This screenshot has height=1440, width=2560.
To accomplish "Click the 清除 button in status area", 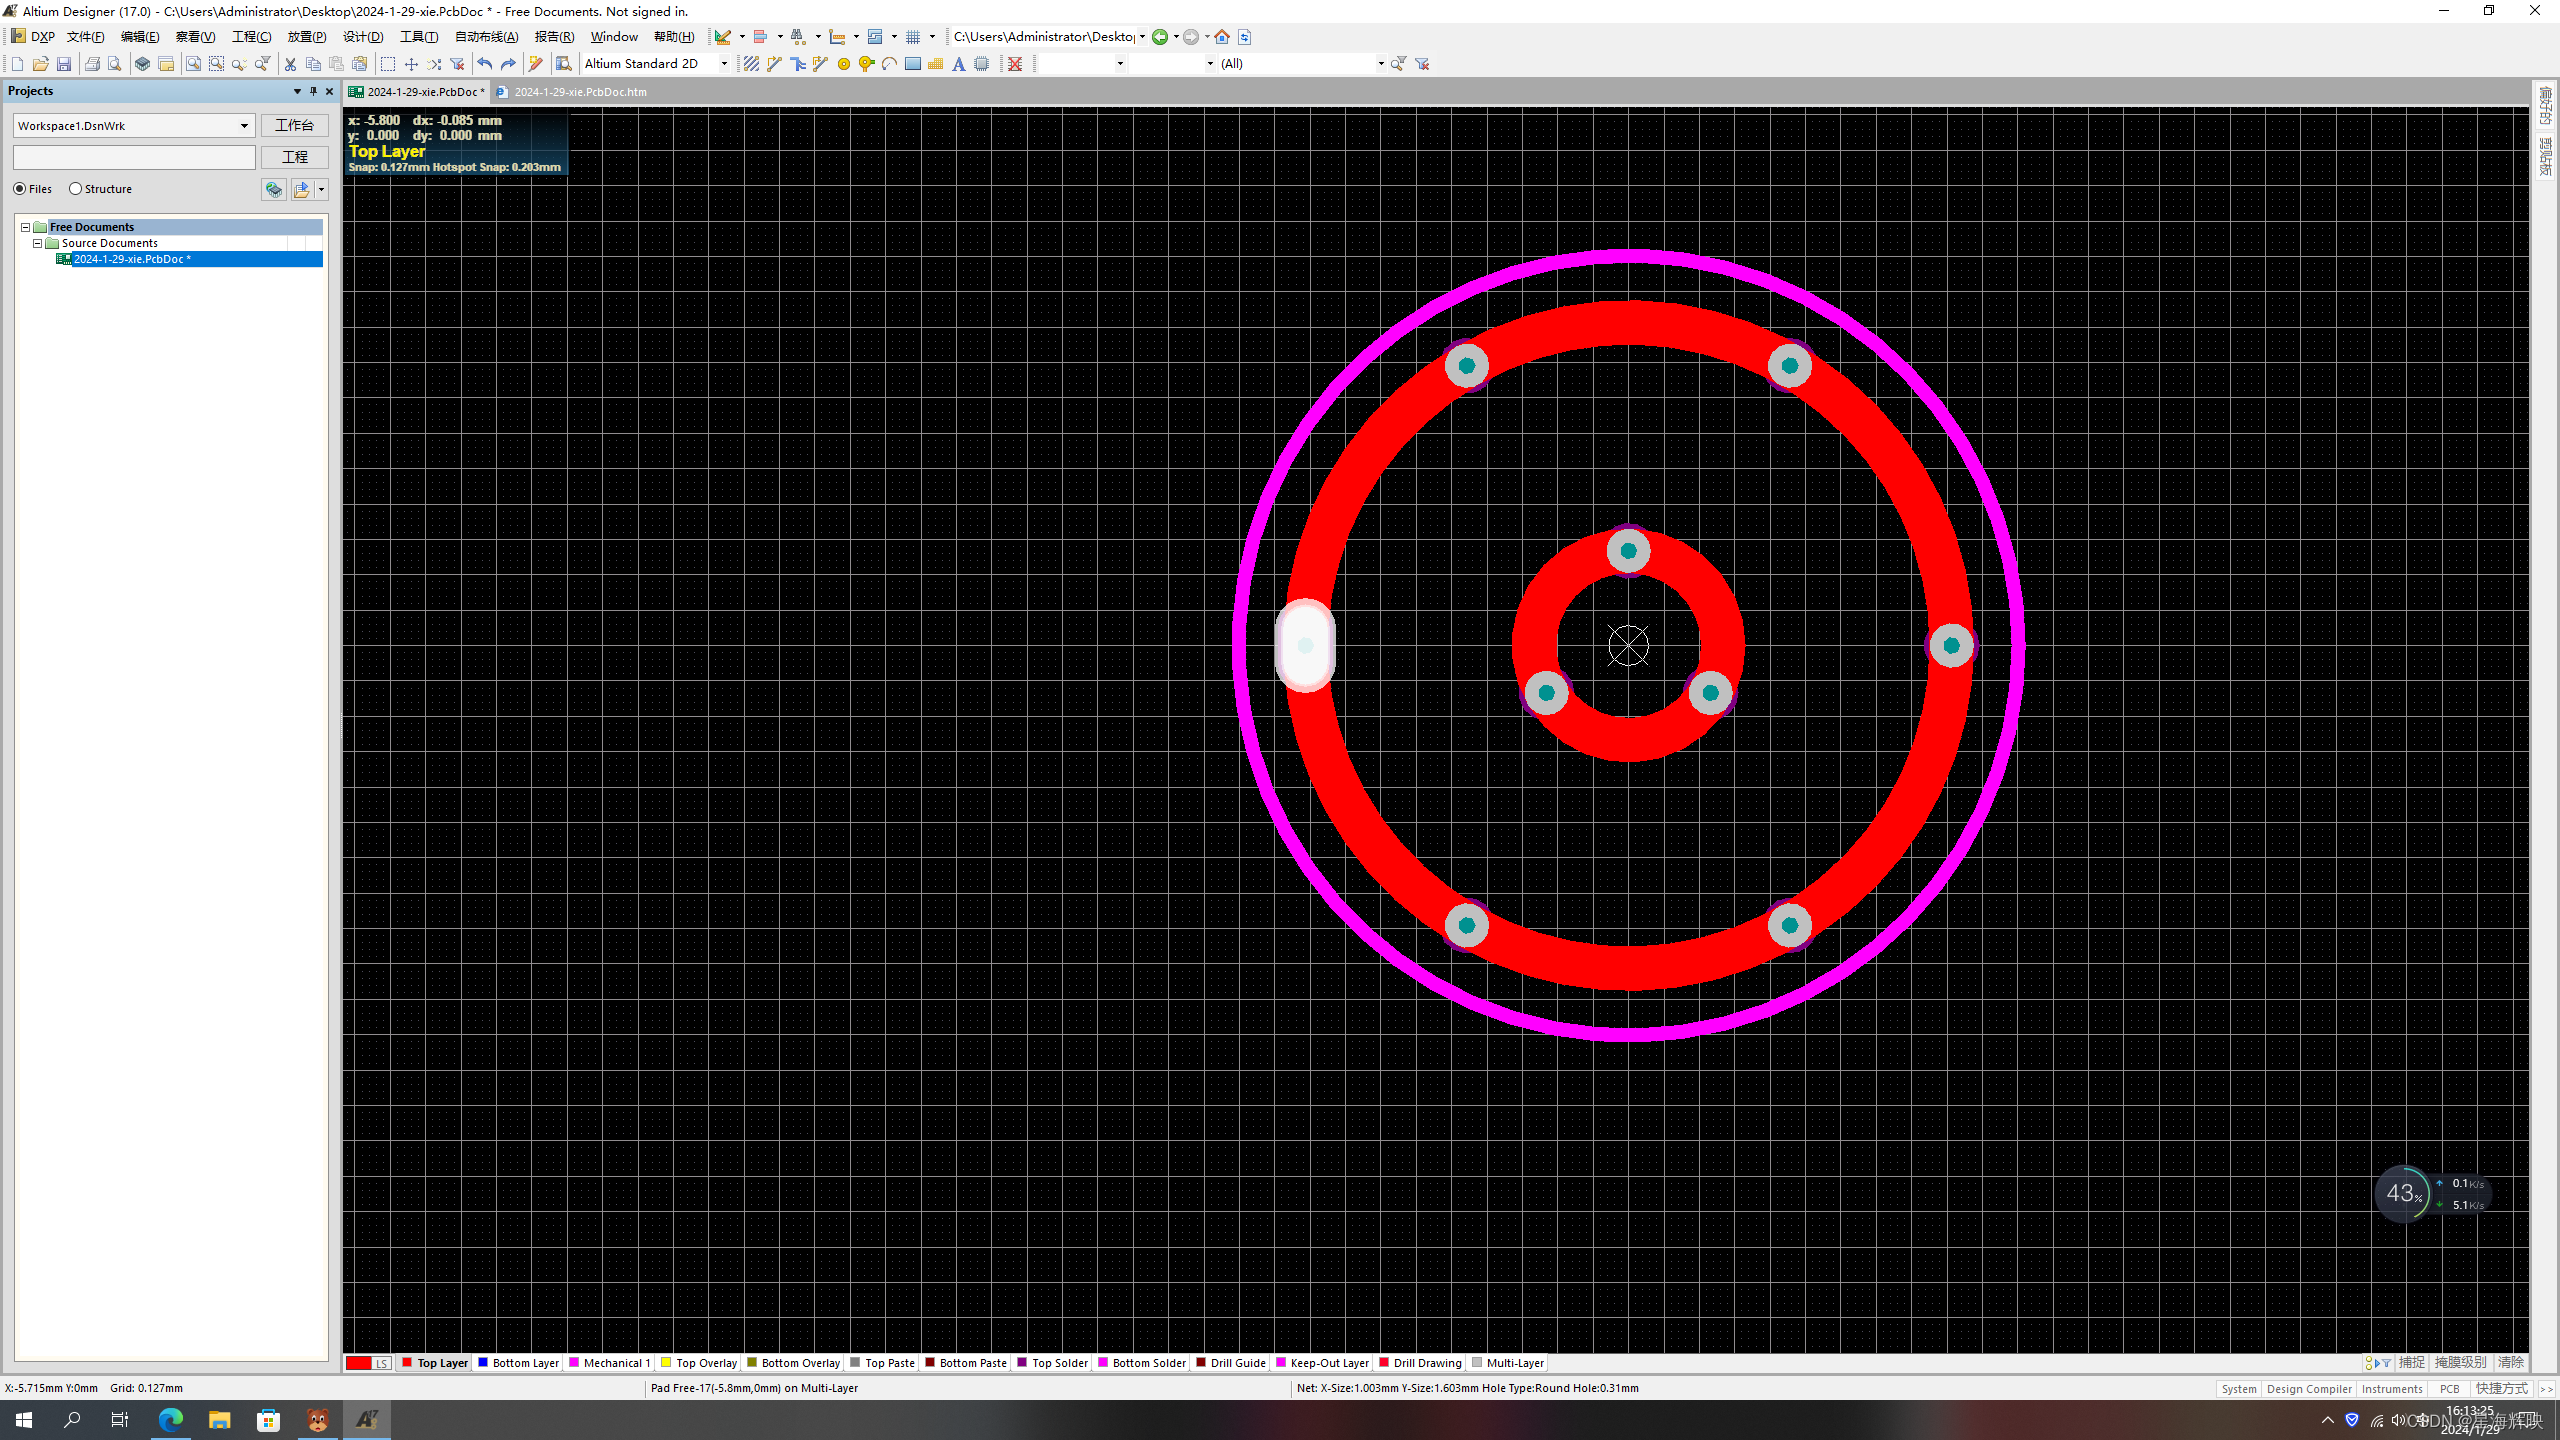I will coord(2510,1362).
